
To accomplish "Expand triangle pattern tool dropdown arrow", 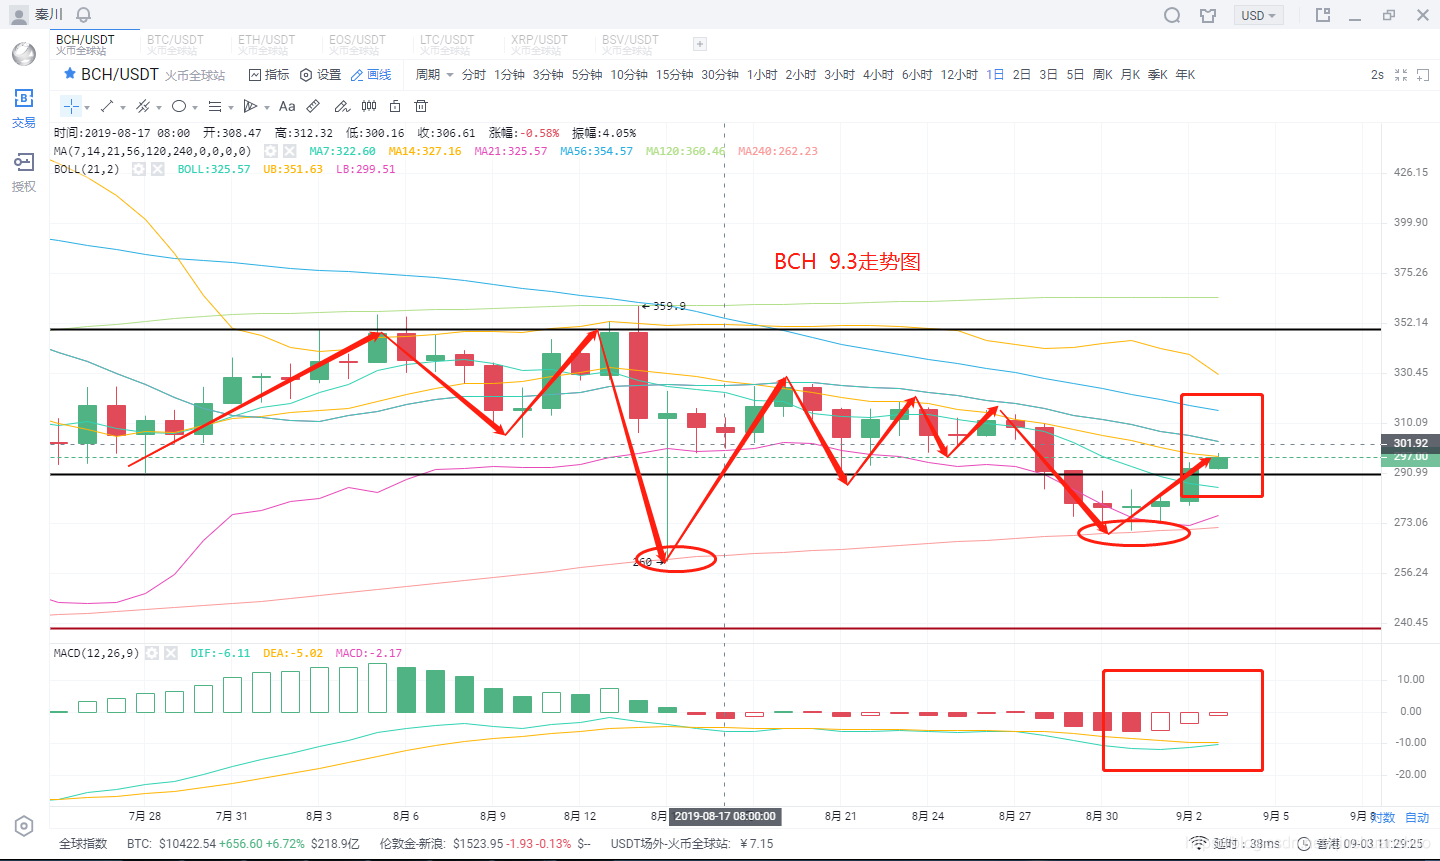I will [x=267, y=107].
